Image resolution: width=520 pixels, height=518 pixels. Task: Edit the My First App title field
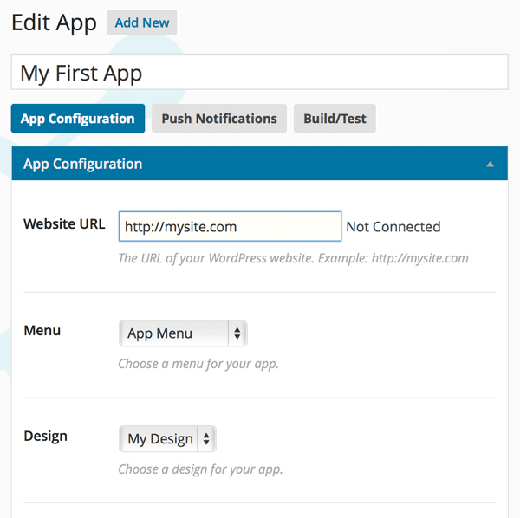click(260, 72)
